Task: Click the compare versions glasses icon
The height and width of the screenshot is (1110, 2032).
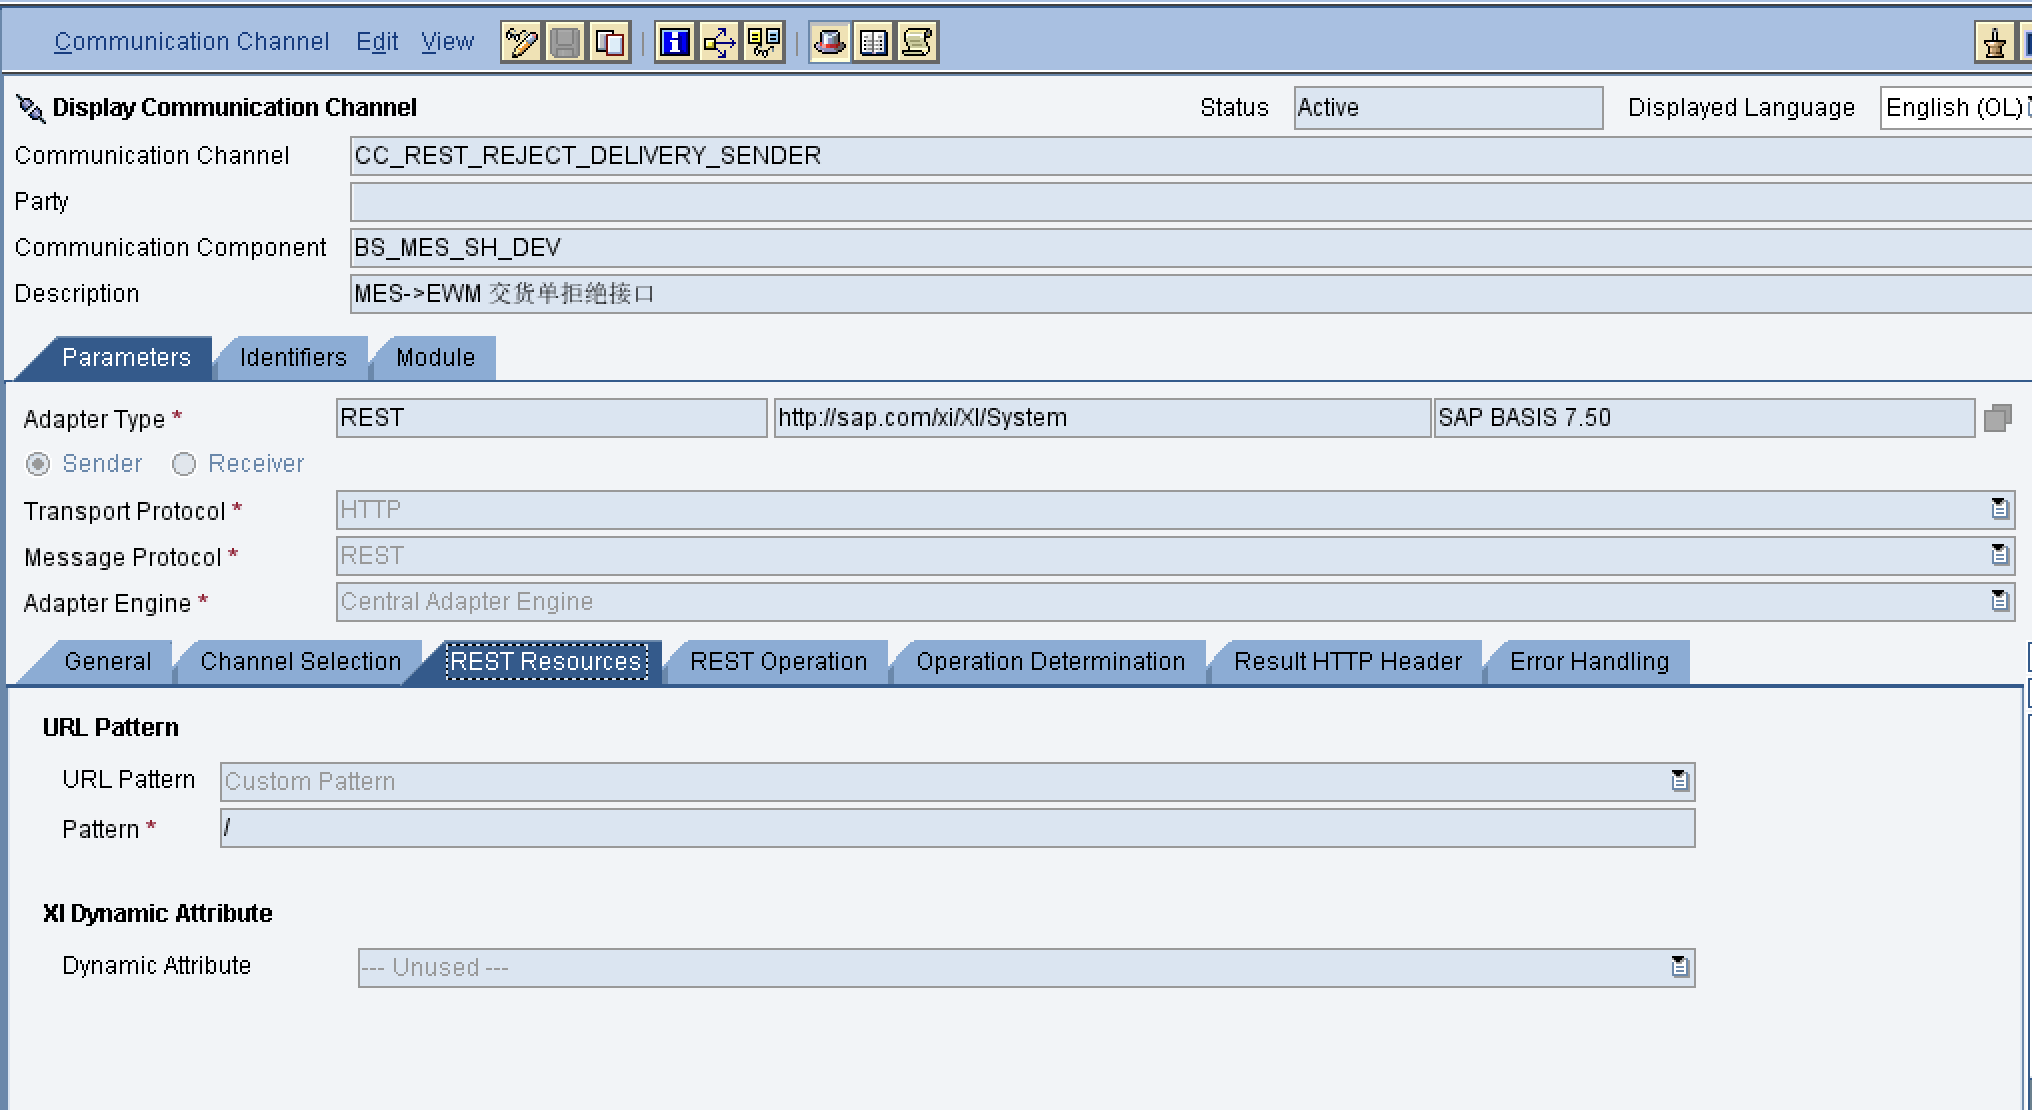Action: coord(763,42)
